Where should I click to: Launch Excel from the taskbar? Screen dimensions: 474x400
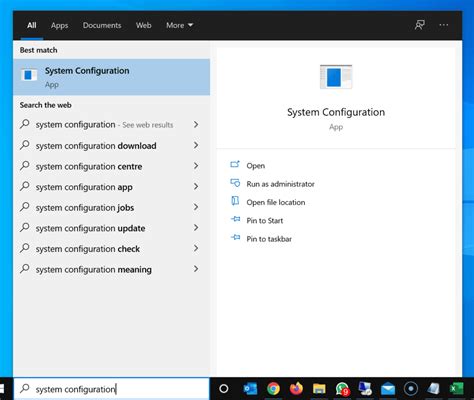point(457,389)
